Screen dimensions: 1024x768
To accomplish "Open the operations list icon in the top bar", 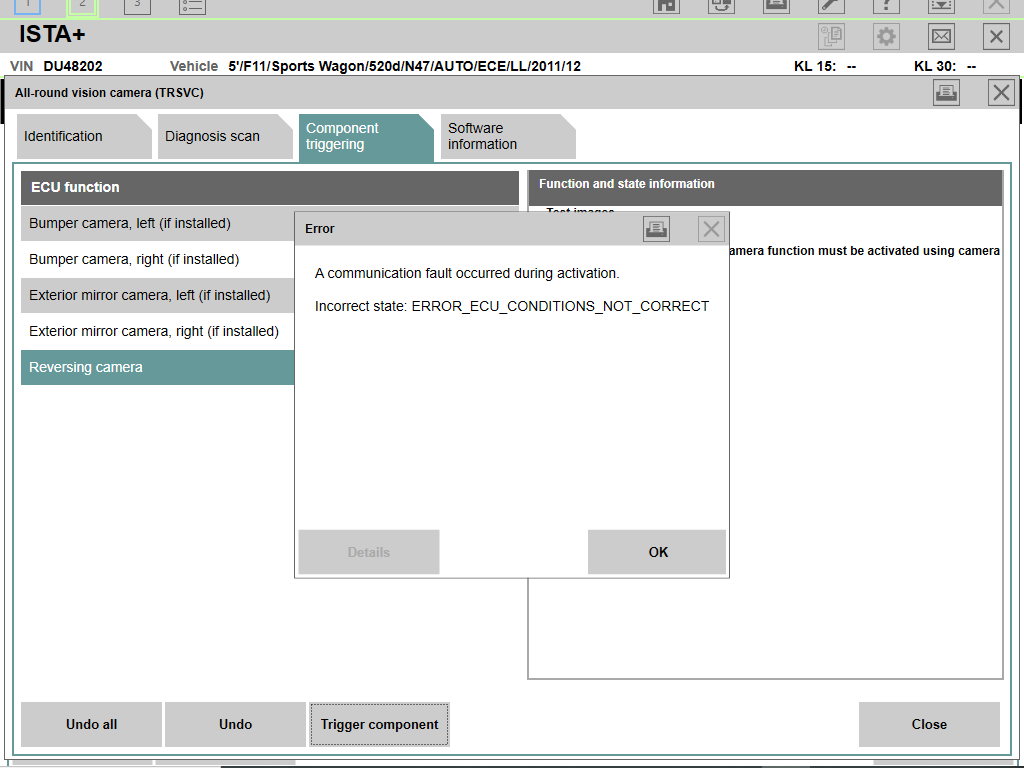I will point(192,7).
